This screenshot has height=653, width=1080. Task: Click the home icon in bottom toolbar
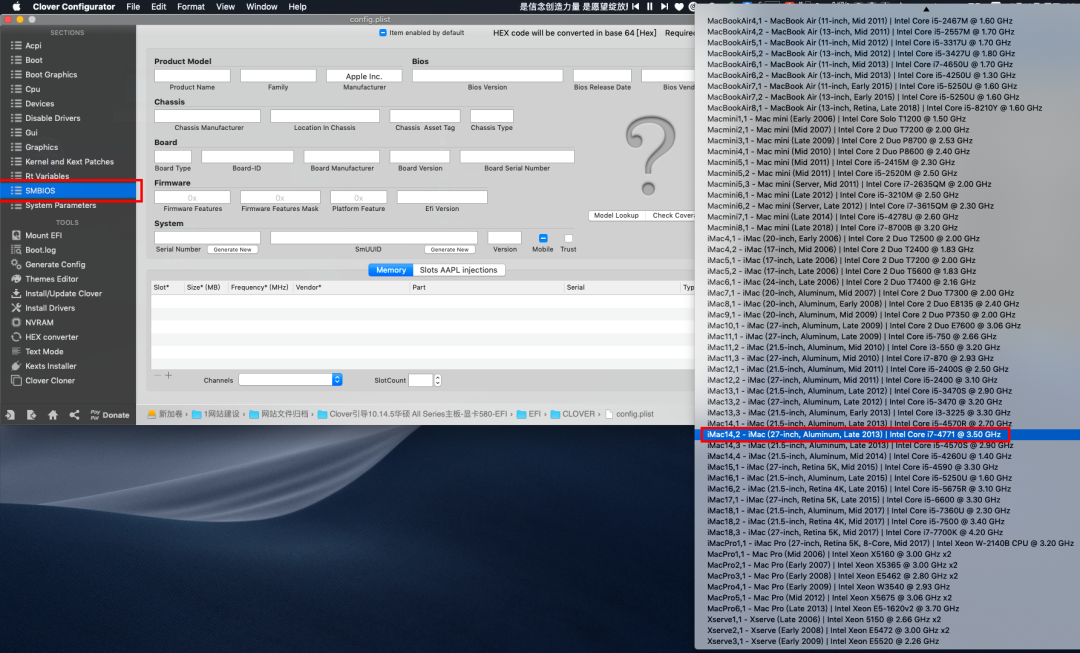pyautogui.click(x=53, y=415)
